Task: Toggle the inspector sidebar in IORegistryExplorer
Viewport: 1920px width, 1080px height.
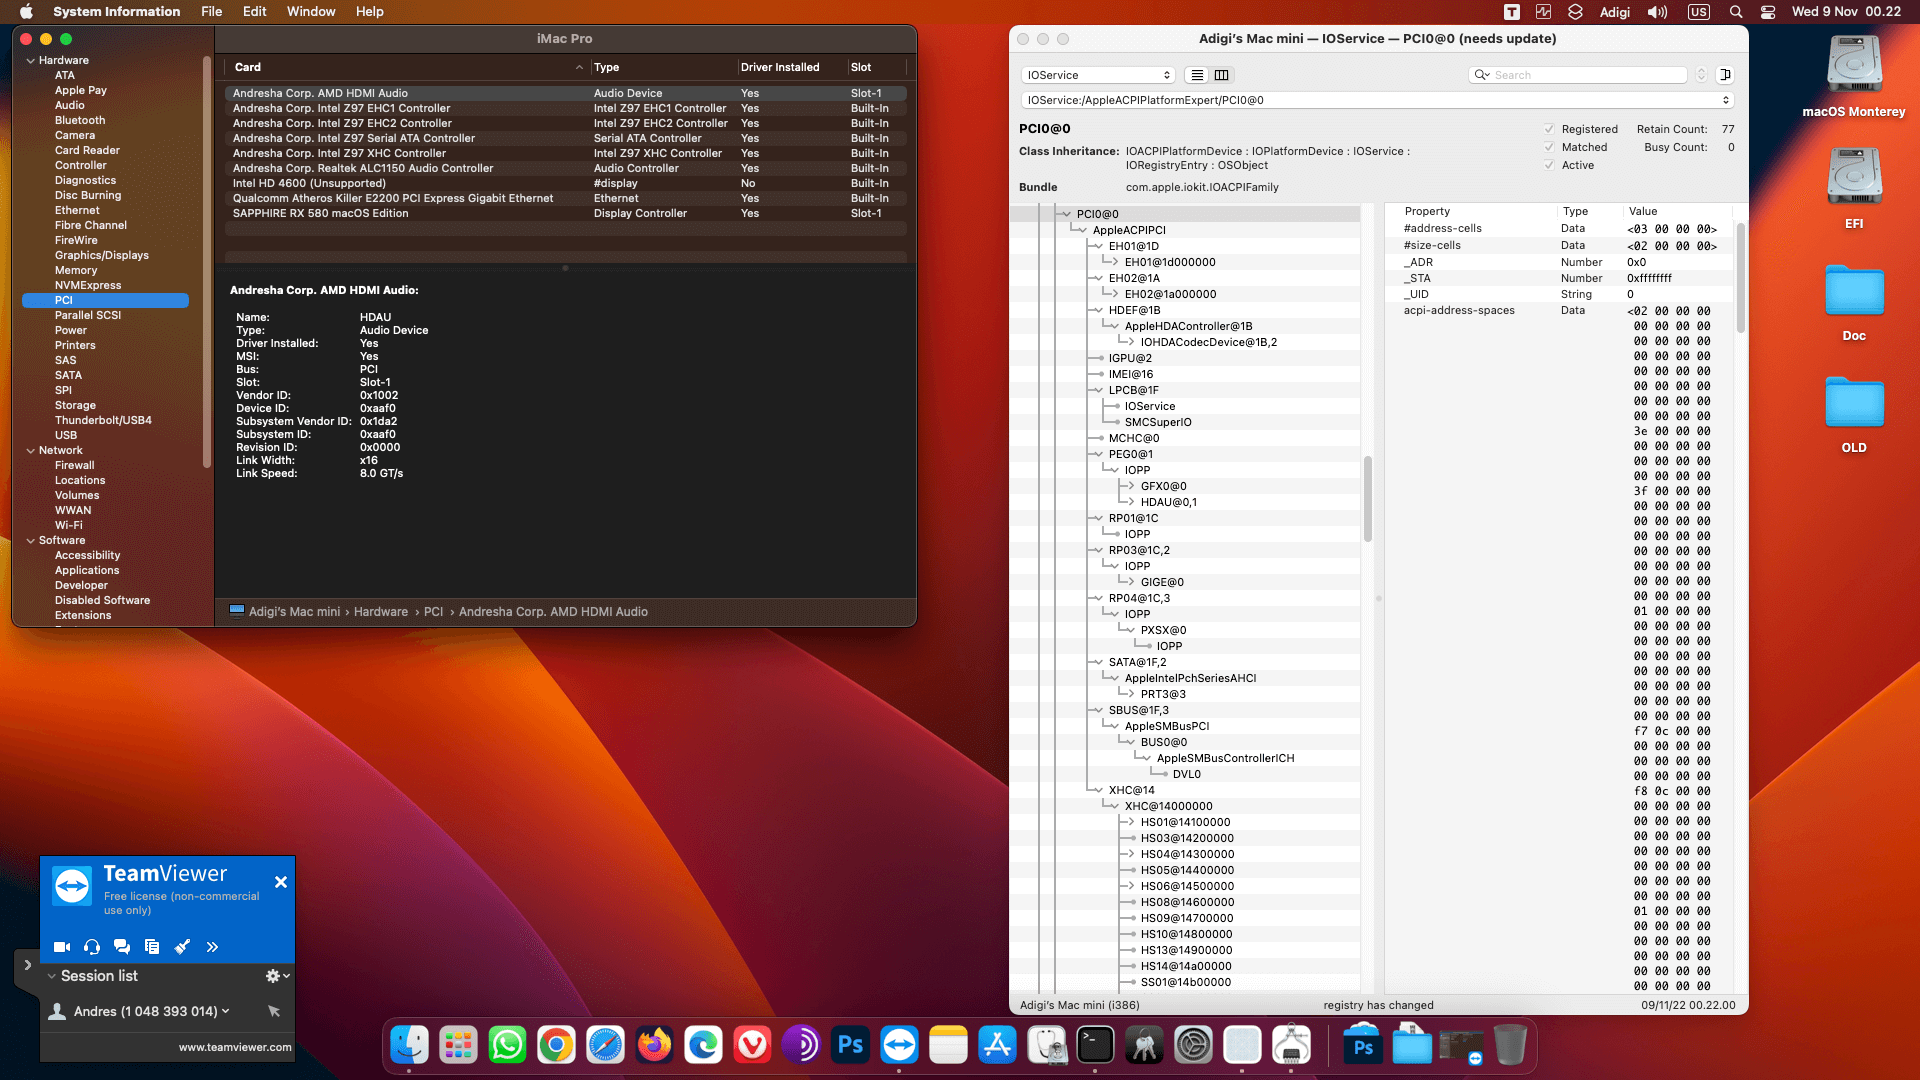Action: click(x=1725, y=74)
